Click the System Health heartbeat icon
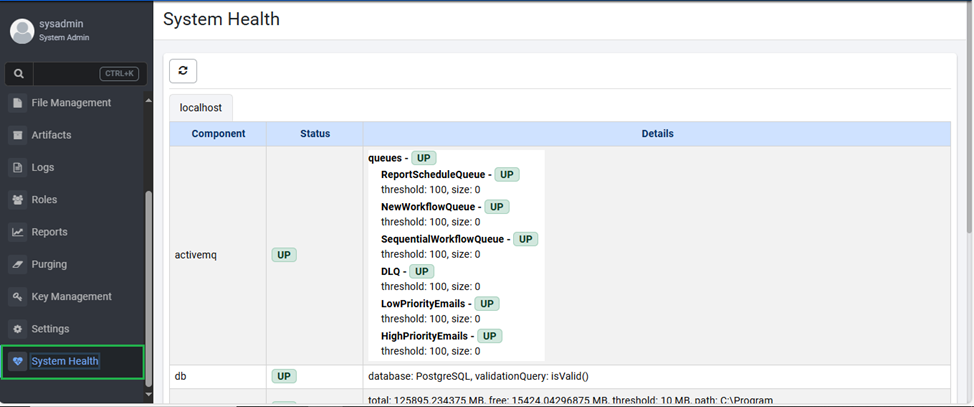 point(17,361)
